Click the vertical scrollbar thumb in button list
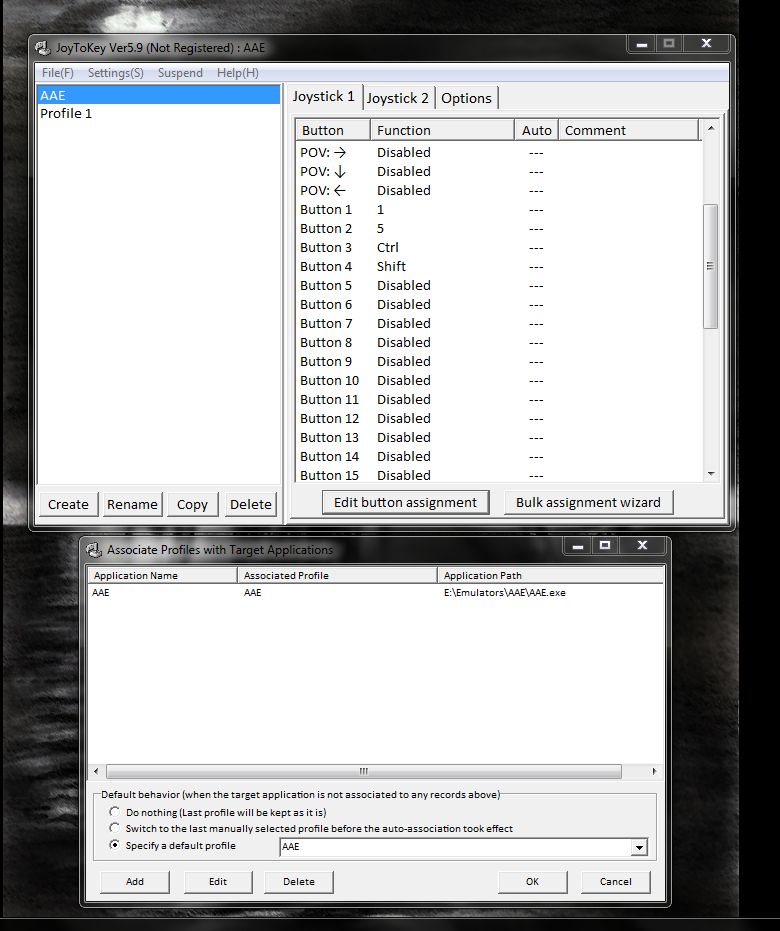Viewport: 780px width, 931px height. click(711, 266)
